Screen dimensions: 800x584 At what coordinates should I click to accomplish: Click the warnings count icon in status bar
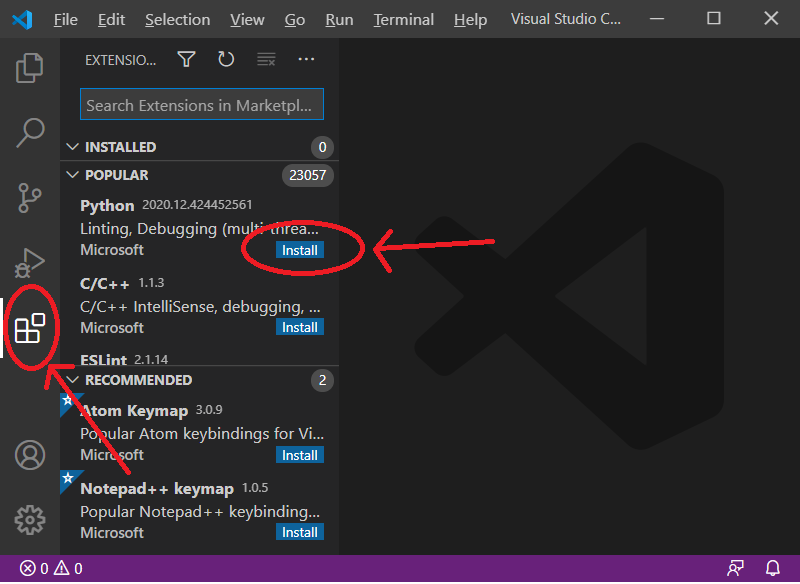[x=62, y=568]
